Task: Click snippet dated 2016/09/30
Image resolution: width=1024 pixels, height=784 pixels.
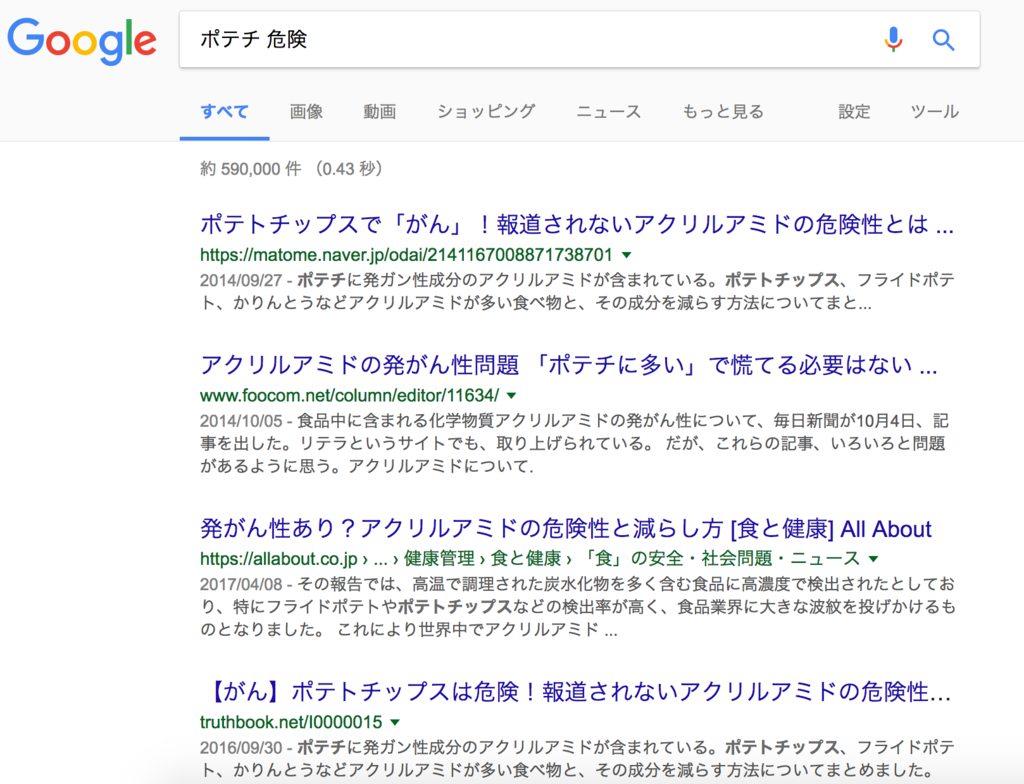Action: click(577, 759)
